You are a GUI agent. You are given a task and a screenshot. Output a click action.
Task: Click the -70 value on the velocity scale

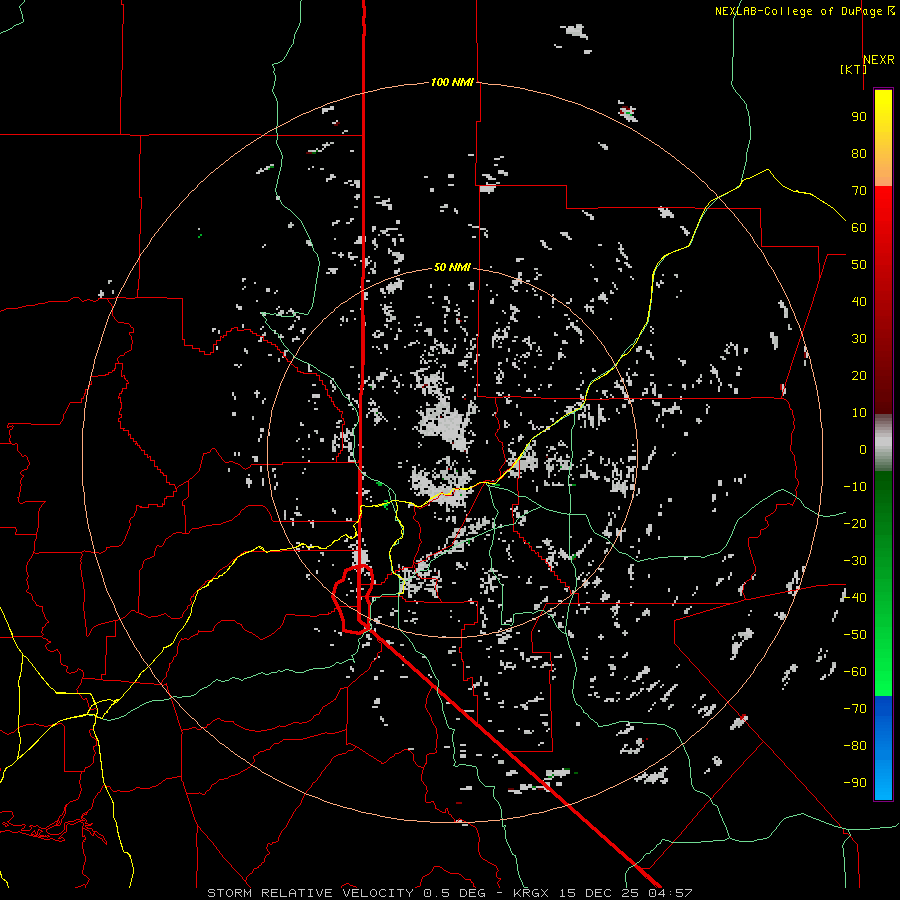[855, 709]
